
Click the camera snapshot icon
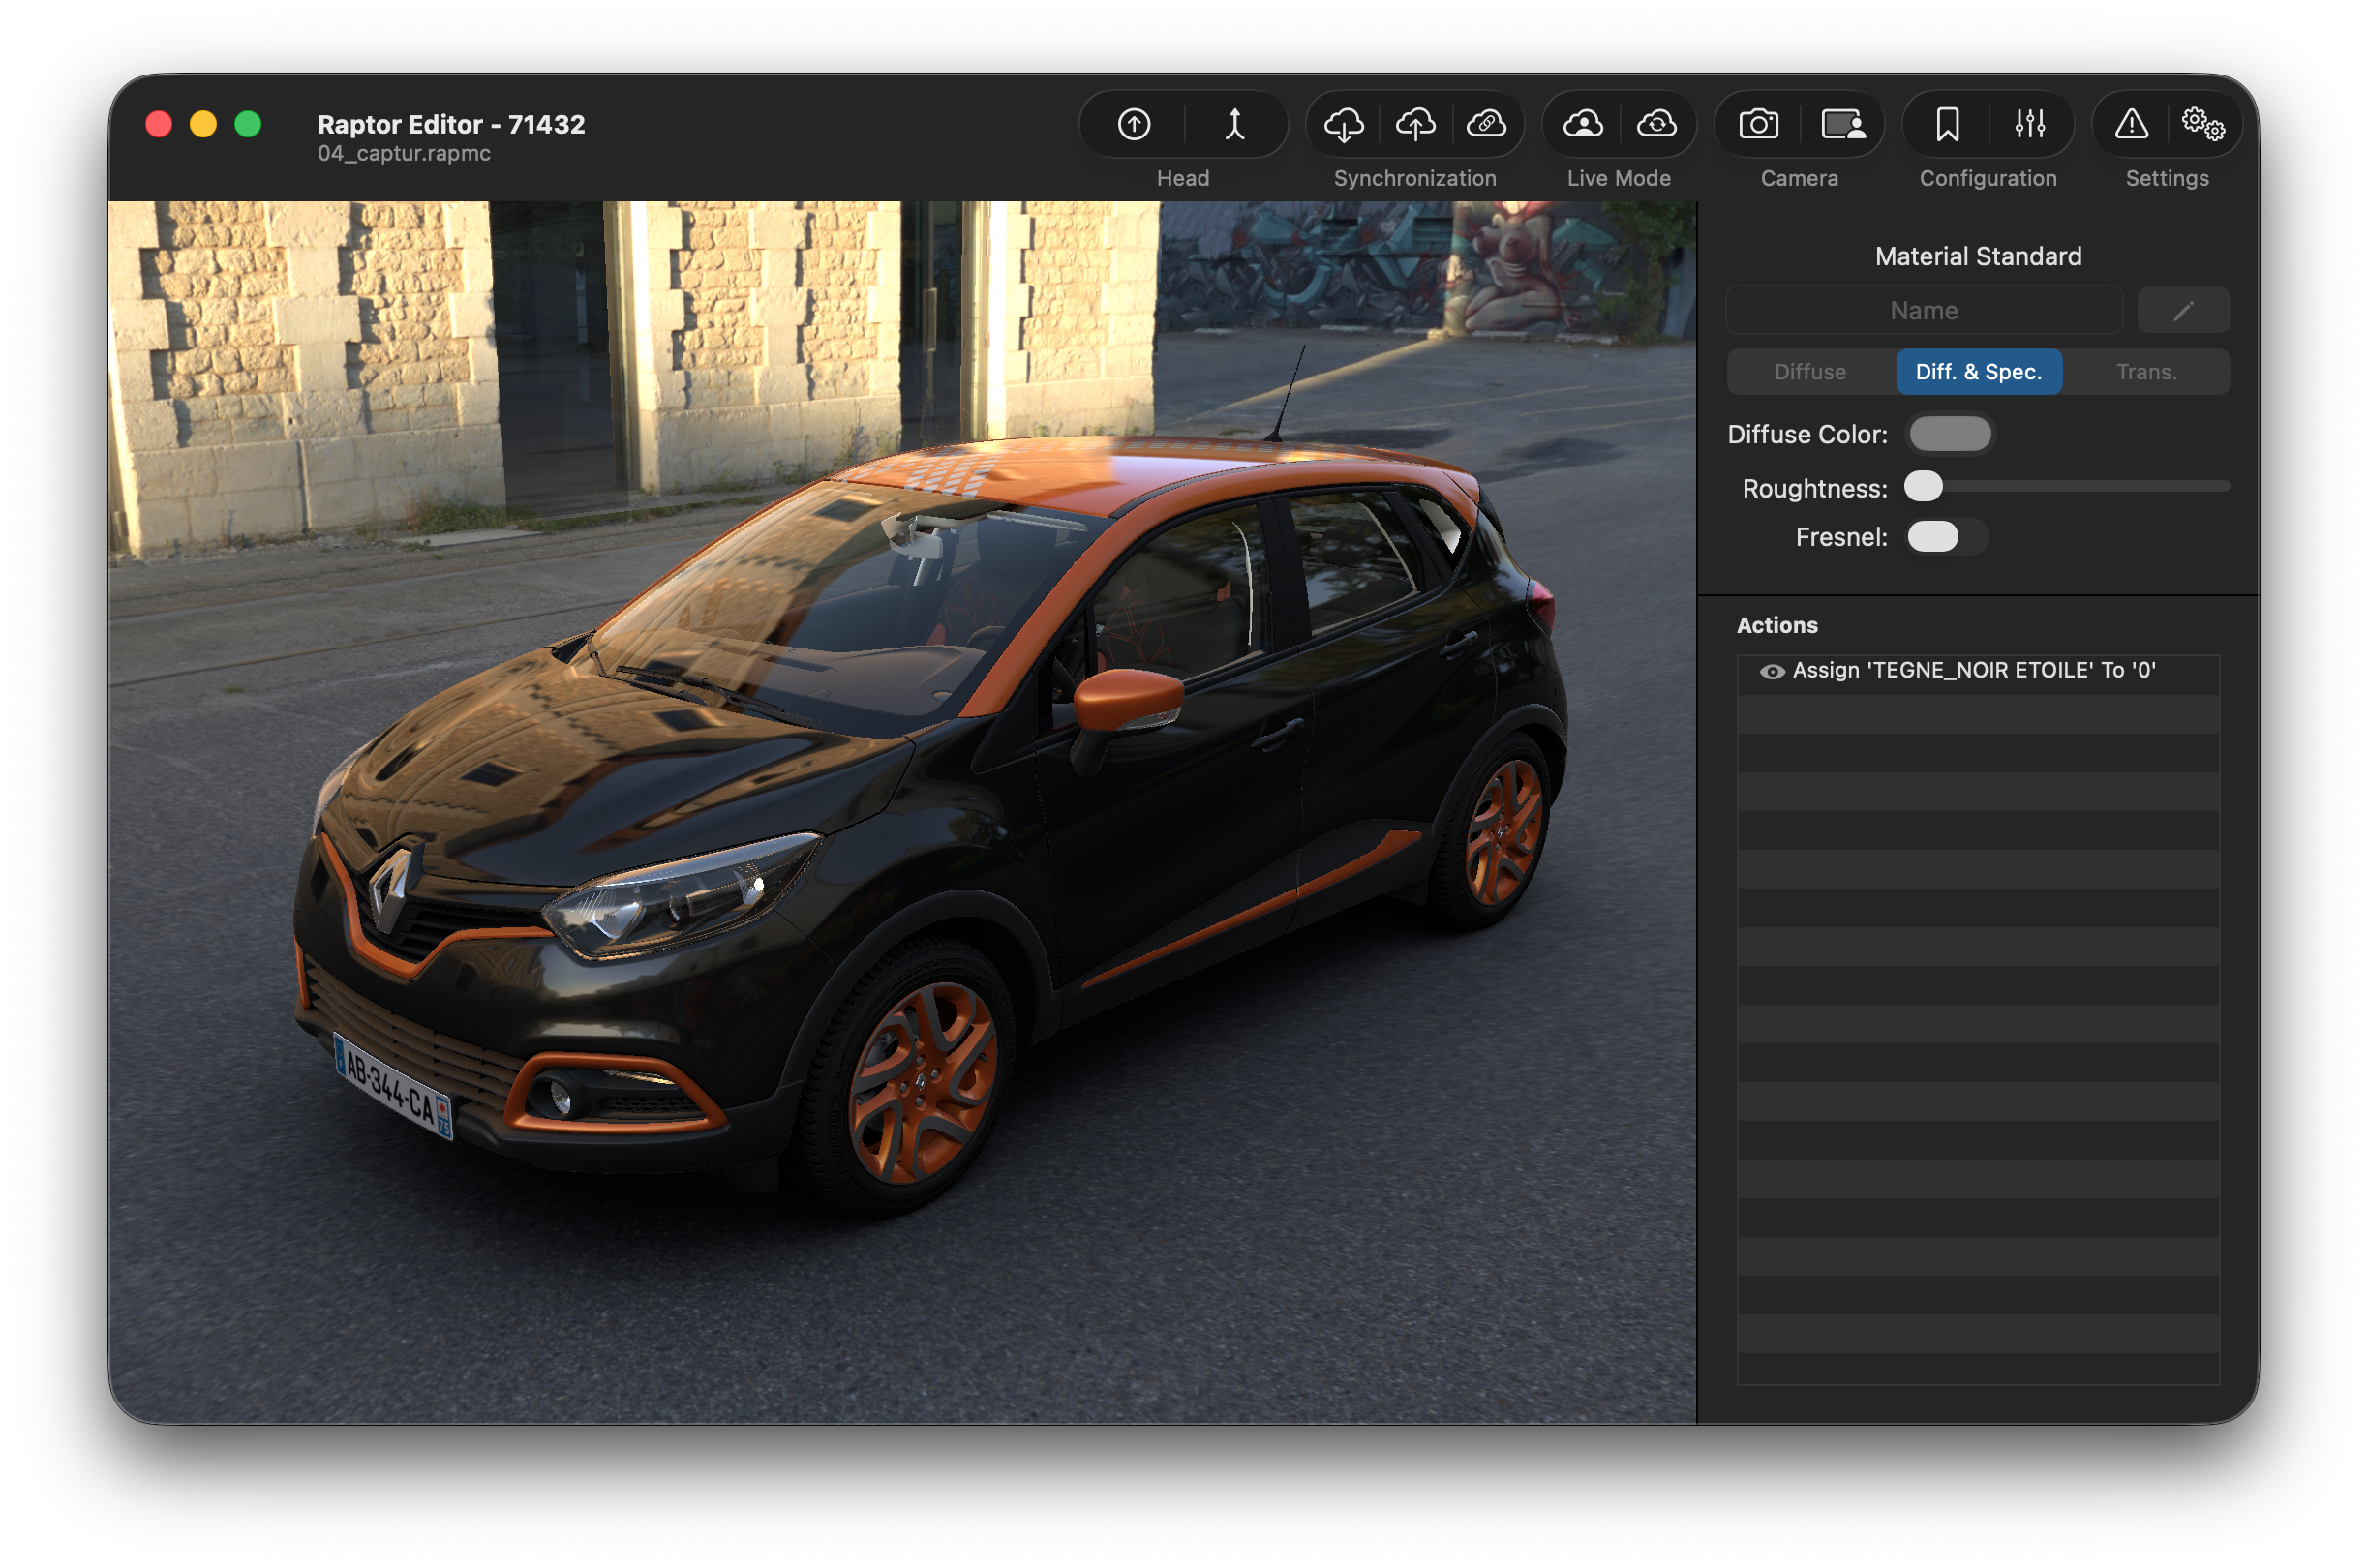pos(1758,124)
